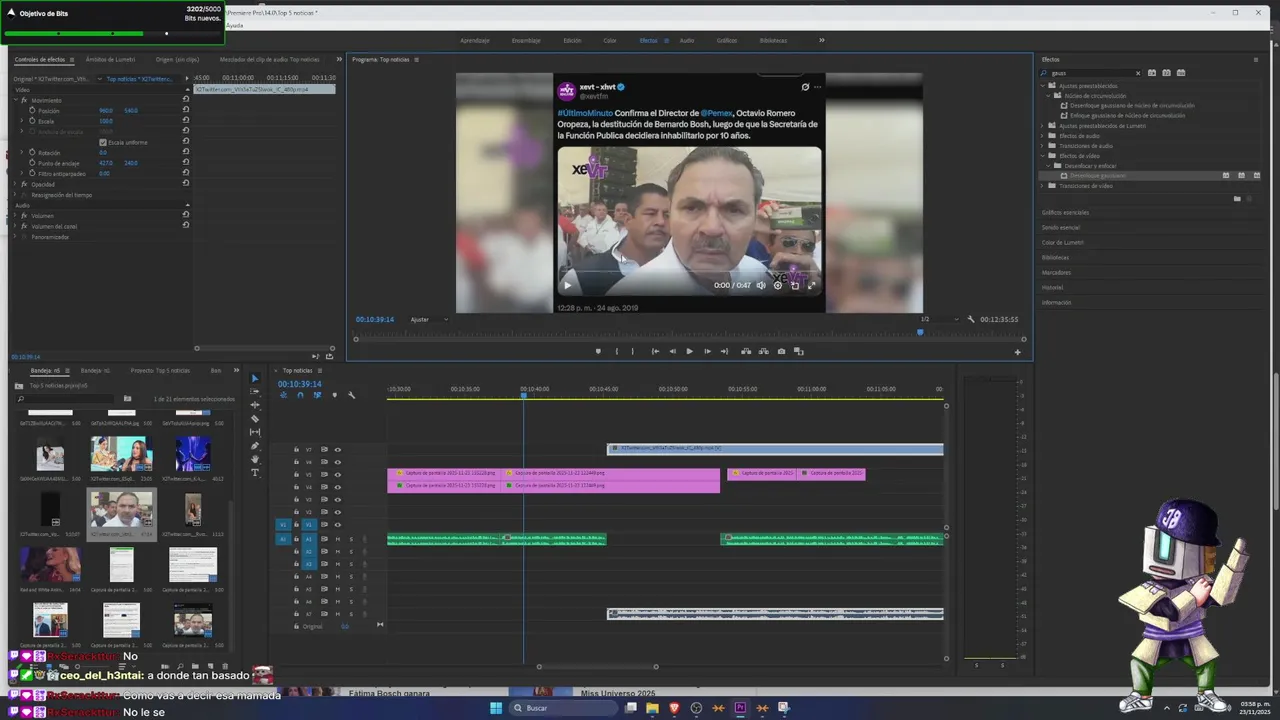Open Color de Lumetri panel
The height and width of the screenshot is (720, 1280).
1062,242
